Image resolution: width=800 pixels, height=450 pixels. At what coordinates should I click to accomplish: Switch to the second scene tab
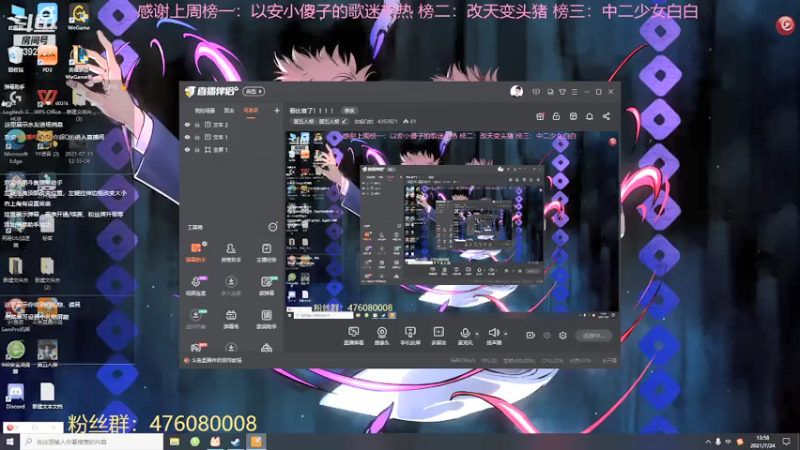coord(229,111)
